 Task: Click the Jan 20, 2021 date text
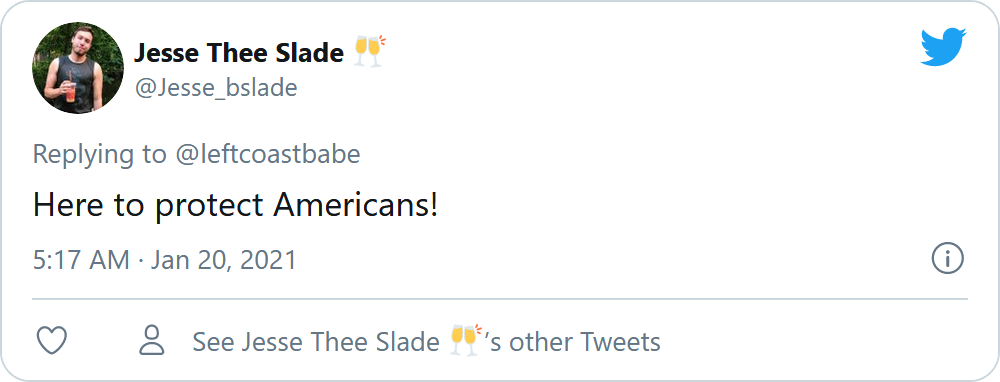click(x=224, y=260)
